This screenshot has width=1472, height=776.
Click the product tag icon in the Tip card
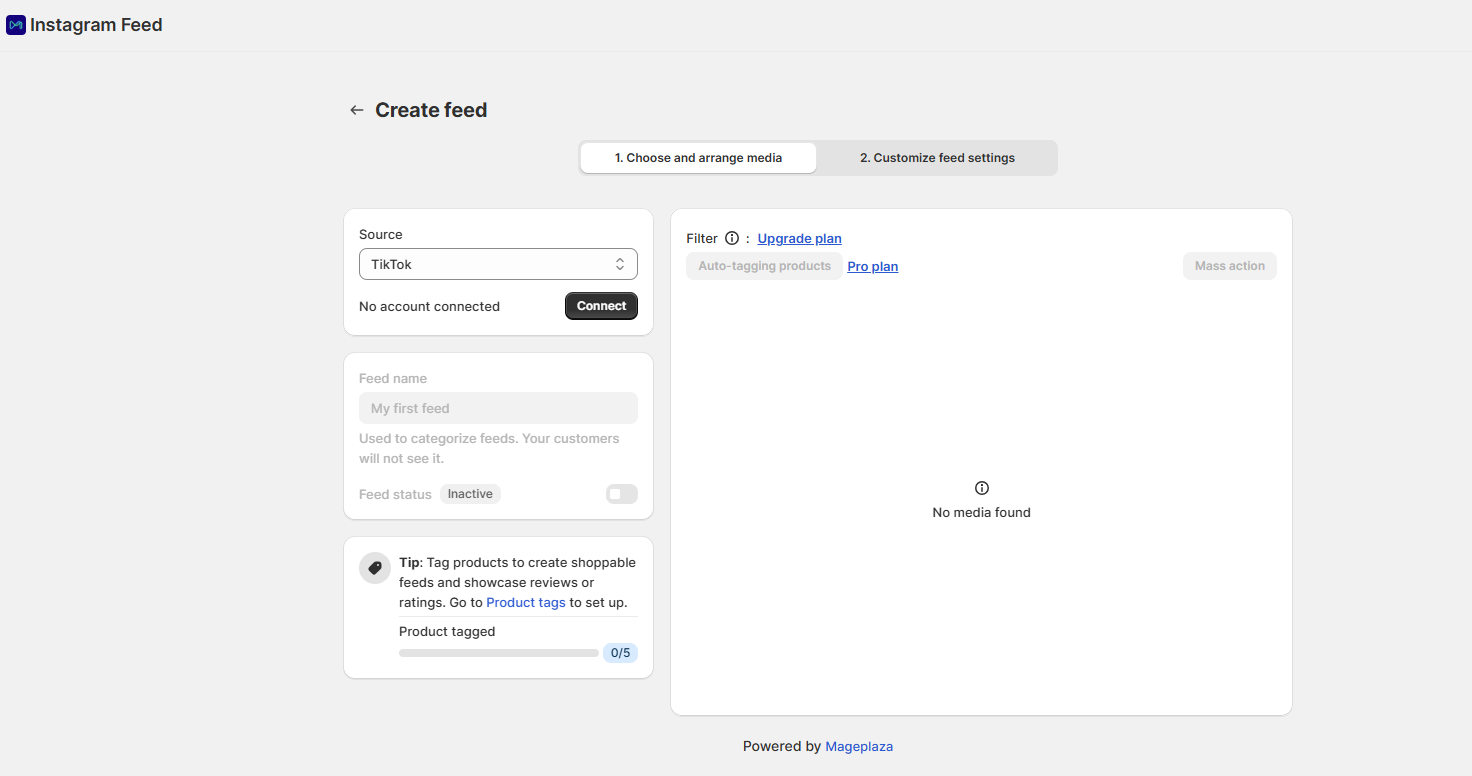pyautogui.click(x=375, y=568)
